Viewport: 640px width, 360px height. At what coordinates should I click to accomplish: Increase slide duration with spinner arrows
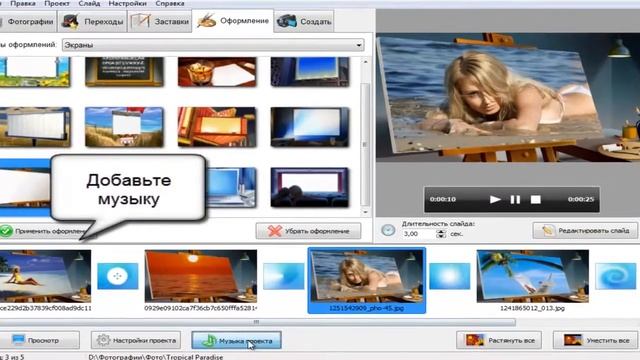tap(441, 231)
